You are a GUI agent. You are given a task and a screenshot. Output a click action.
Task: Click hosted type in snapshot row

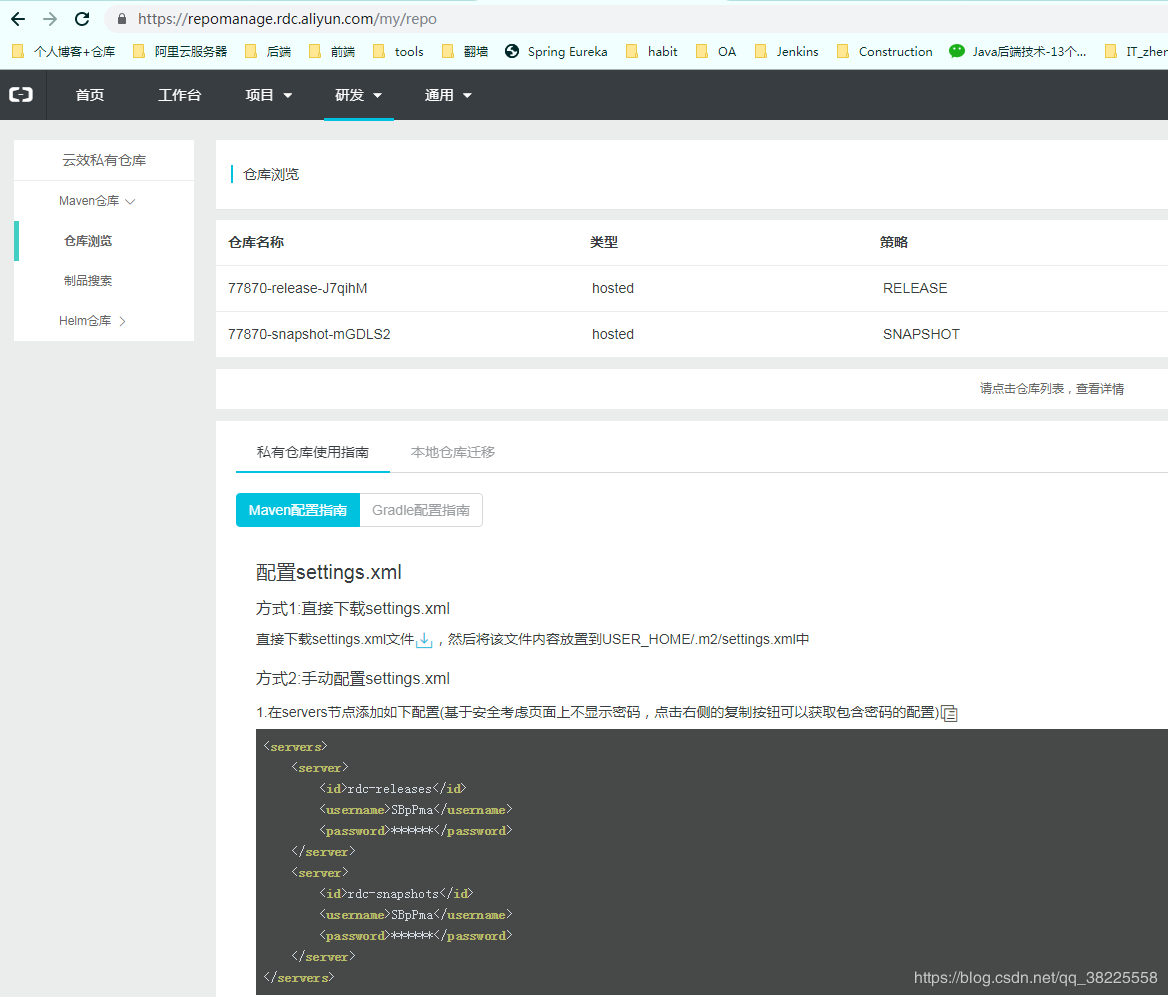tap(613, 335)
